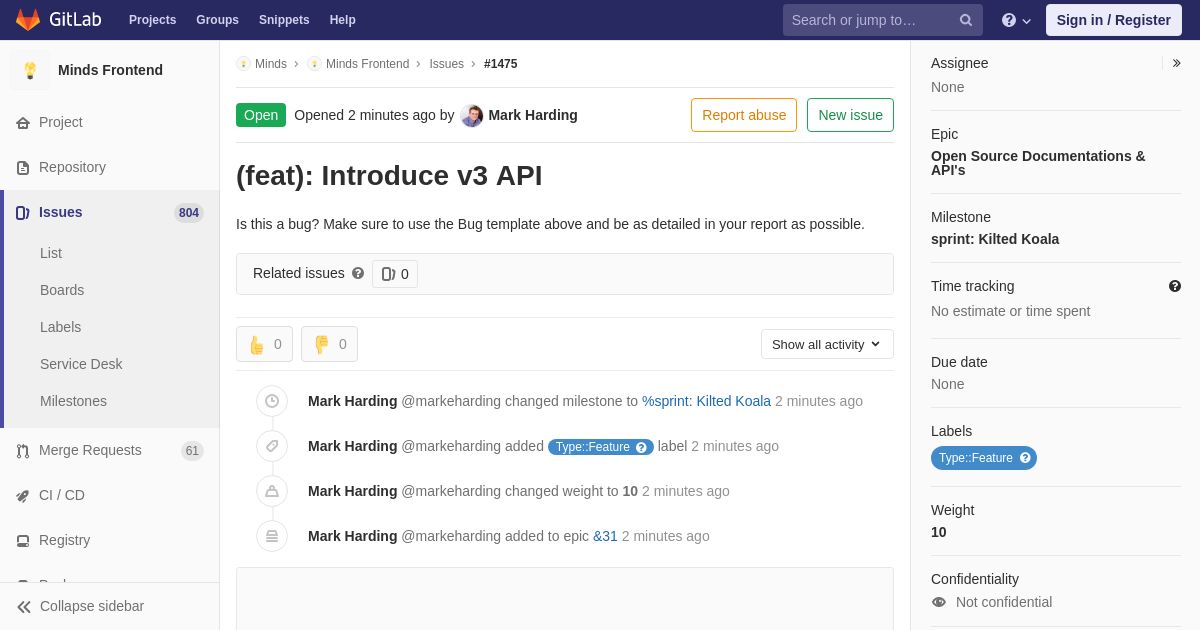Click the search magnifier icon
This screenshot has width=1200, height=630.
tap(965, 20)
